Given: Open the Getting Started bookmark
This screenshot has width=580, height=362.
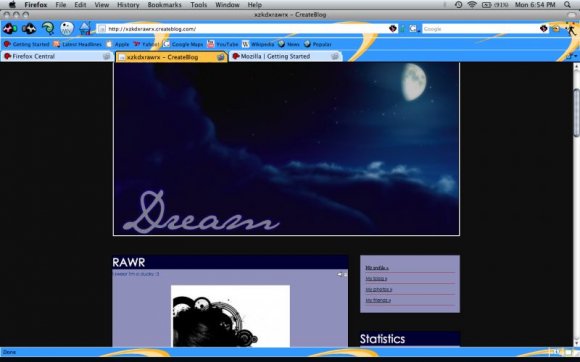Looking at the screenshot, I should pos(26,44).
